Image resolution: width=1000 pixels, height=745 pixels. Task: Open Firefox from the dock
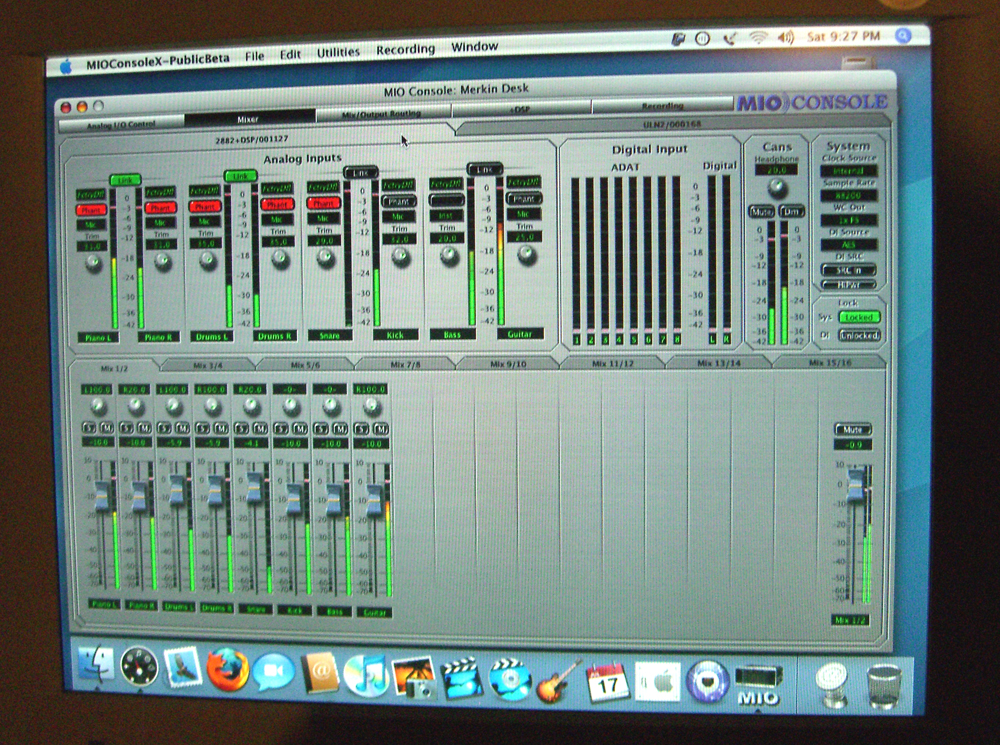tap(227, 670)
